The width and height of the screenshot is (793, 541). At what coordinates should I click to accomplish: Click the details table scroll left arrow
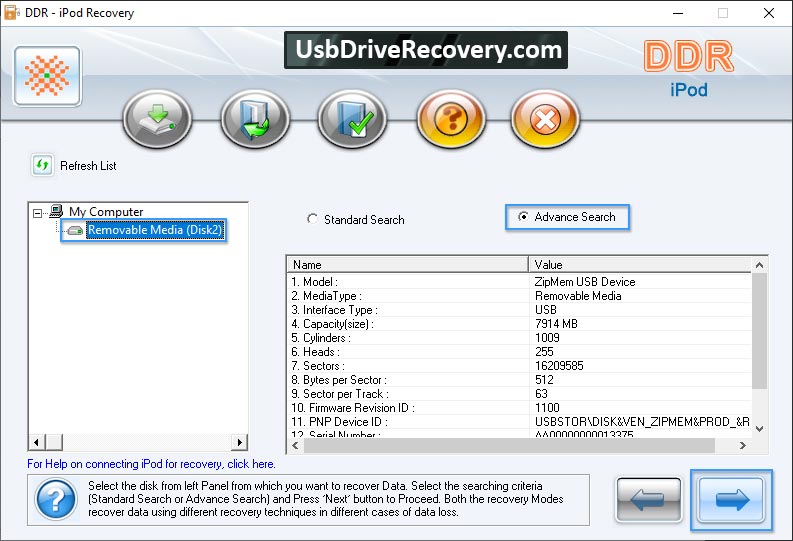295,445
